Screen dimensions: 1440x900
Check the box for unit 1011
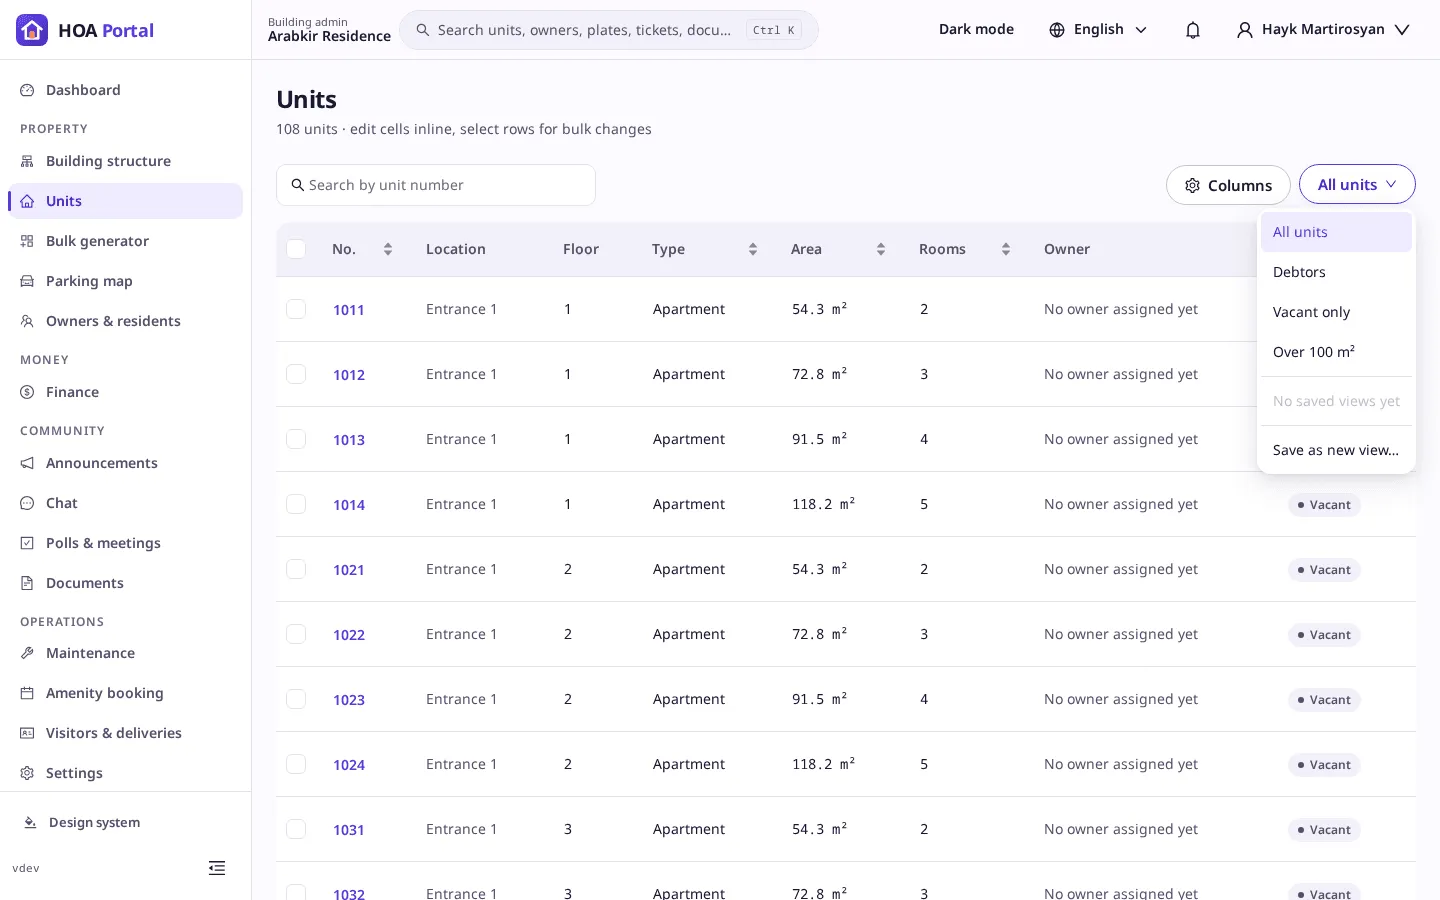[296, 309]
